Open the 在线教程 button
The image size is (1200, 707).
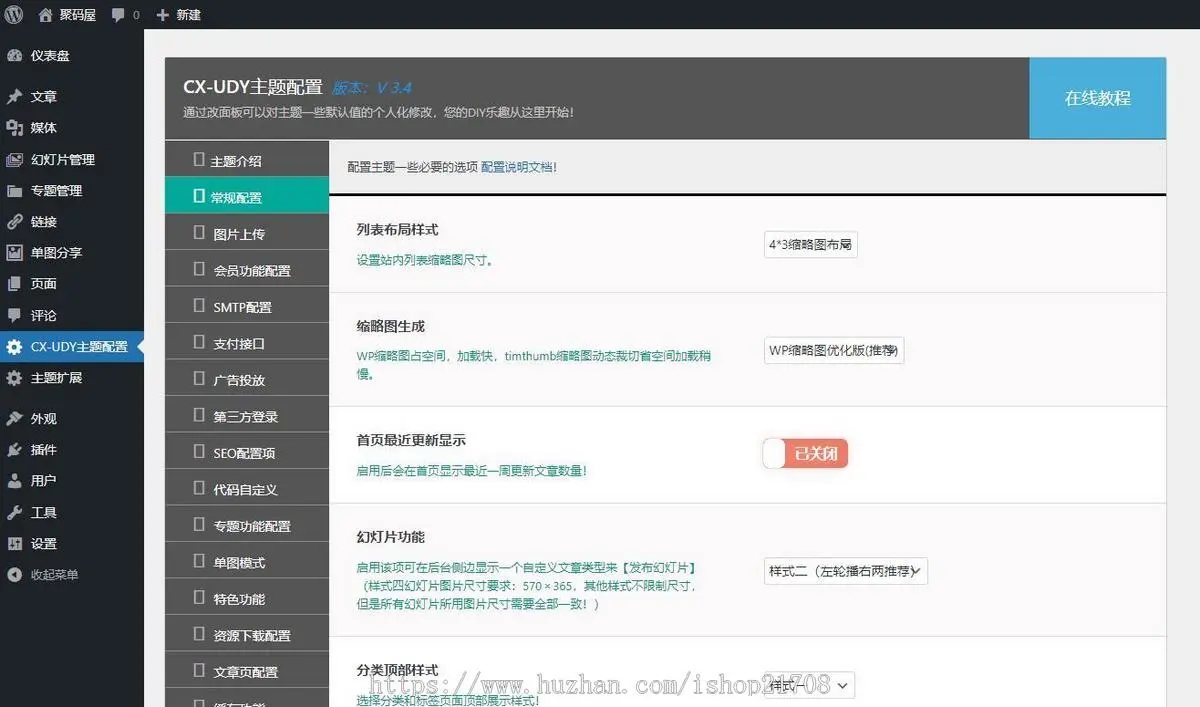pyautogui.click(x=1097, y=98)
